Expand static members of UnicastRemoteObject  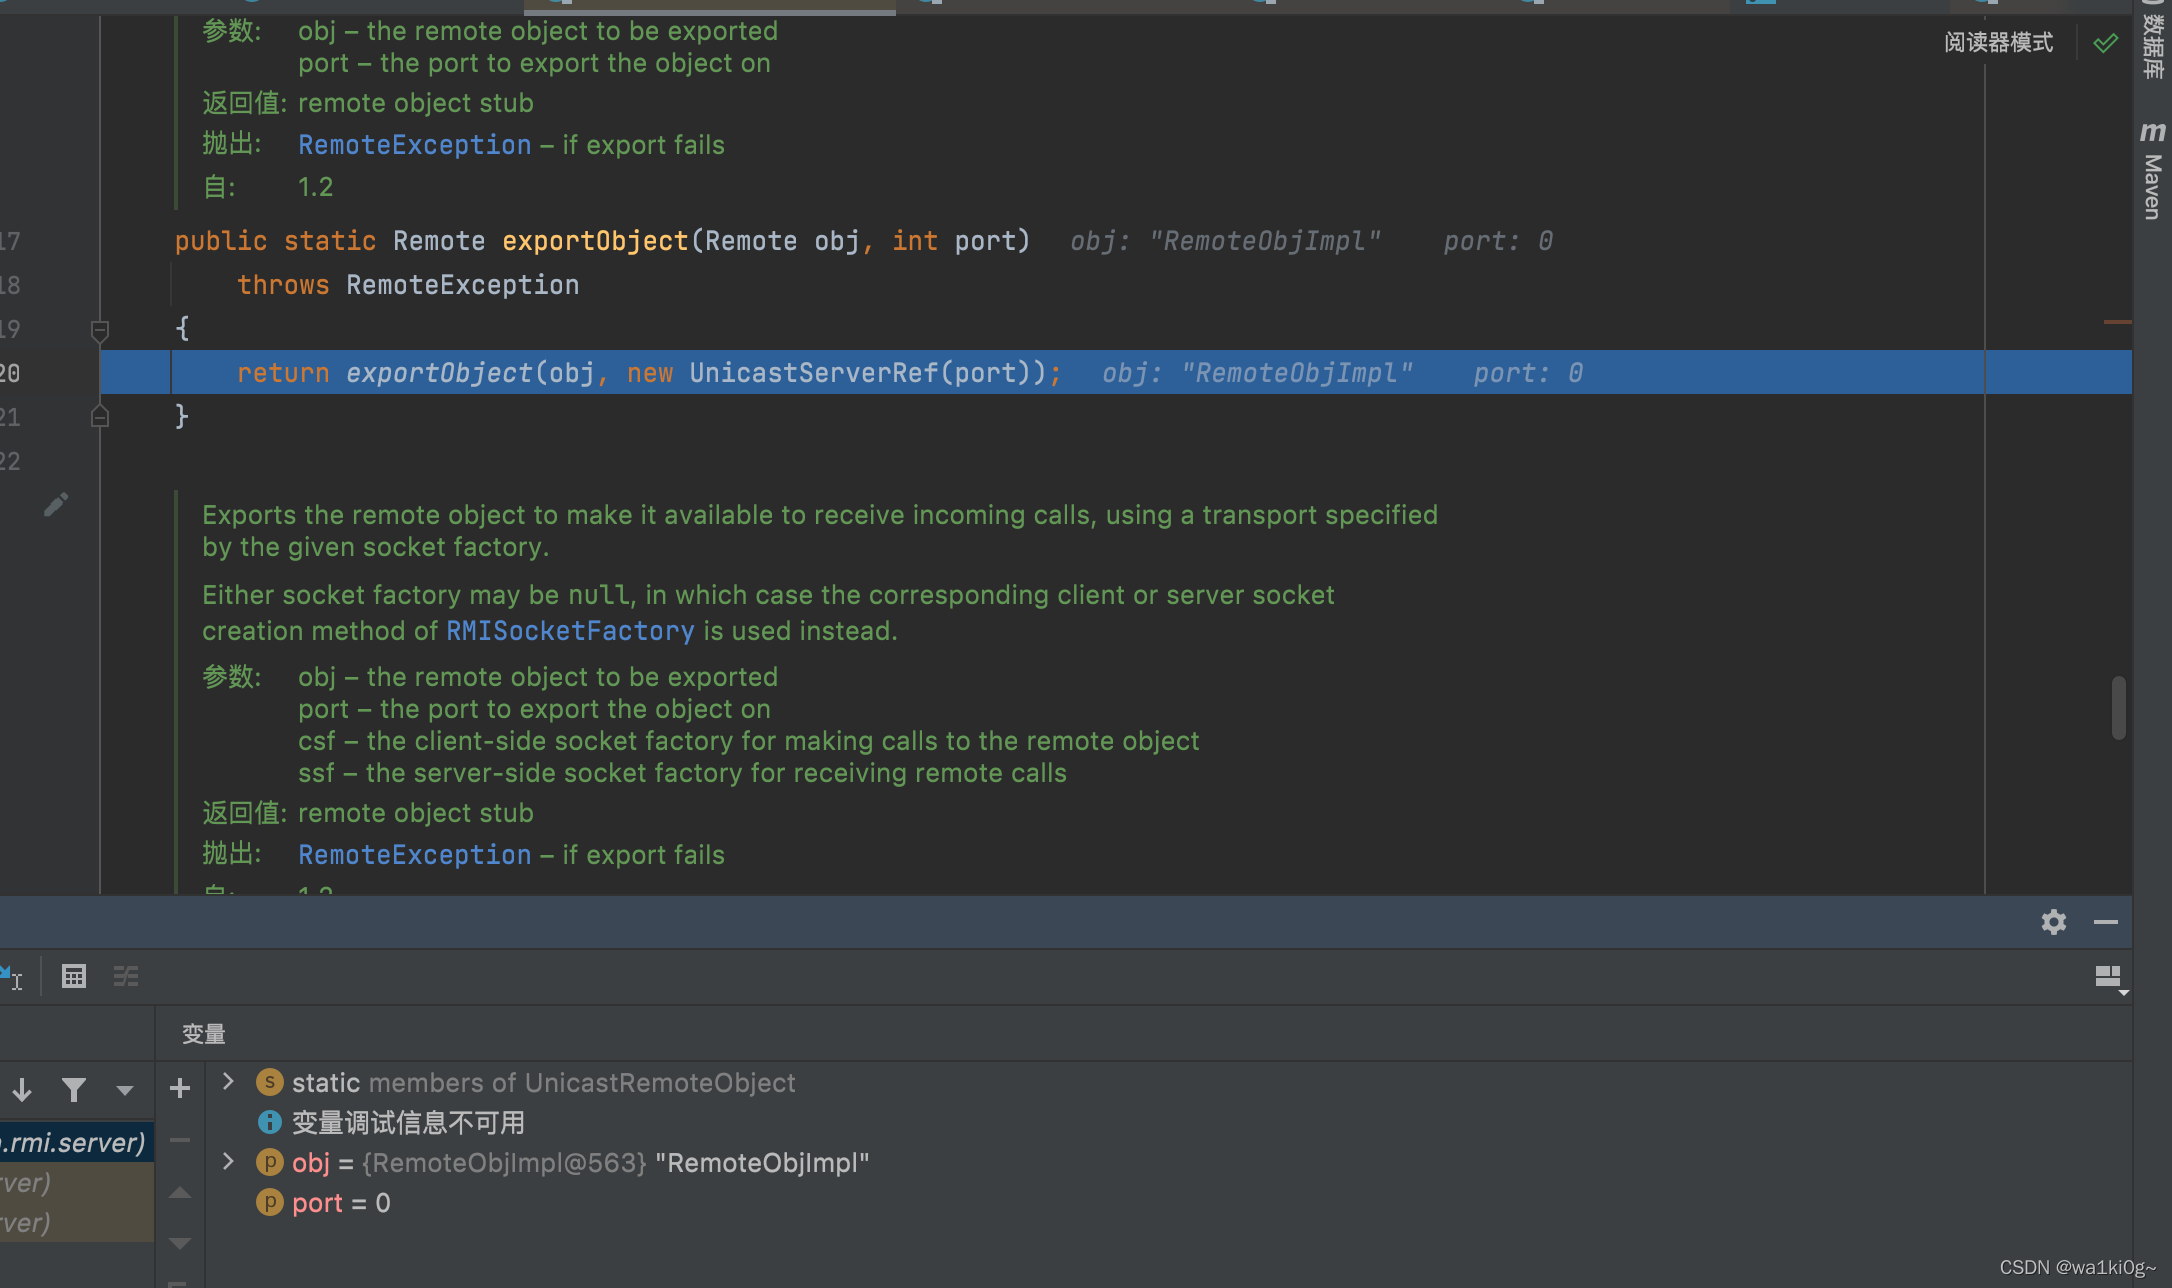[x=228, y=1081]
